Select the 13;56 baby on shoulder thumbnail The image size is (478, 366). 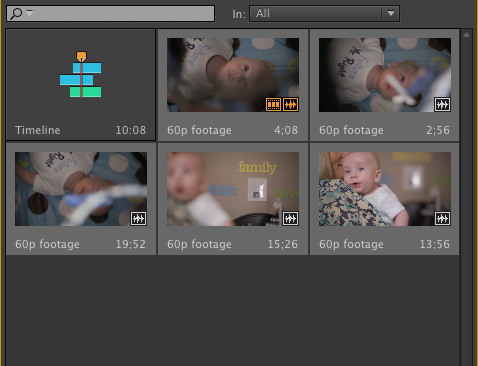pyautogui.click(x=385, y=189)
